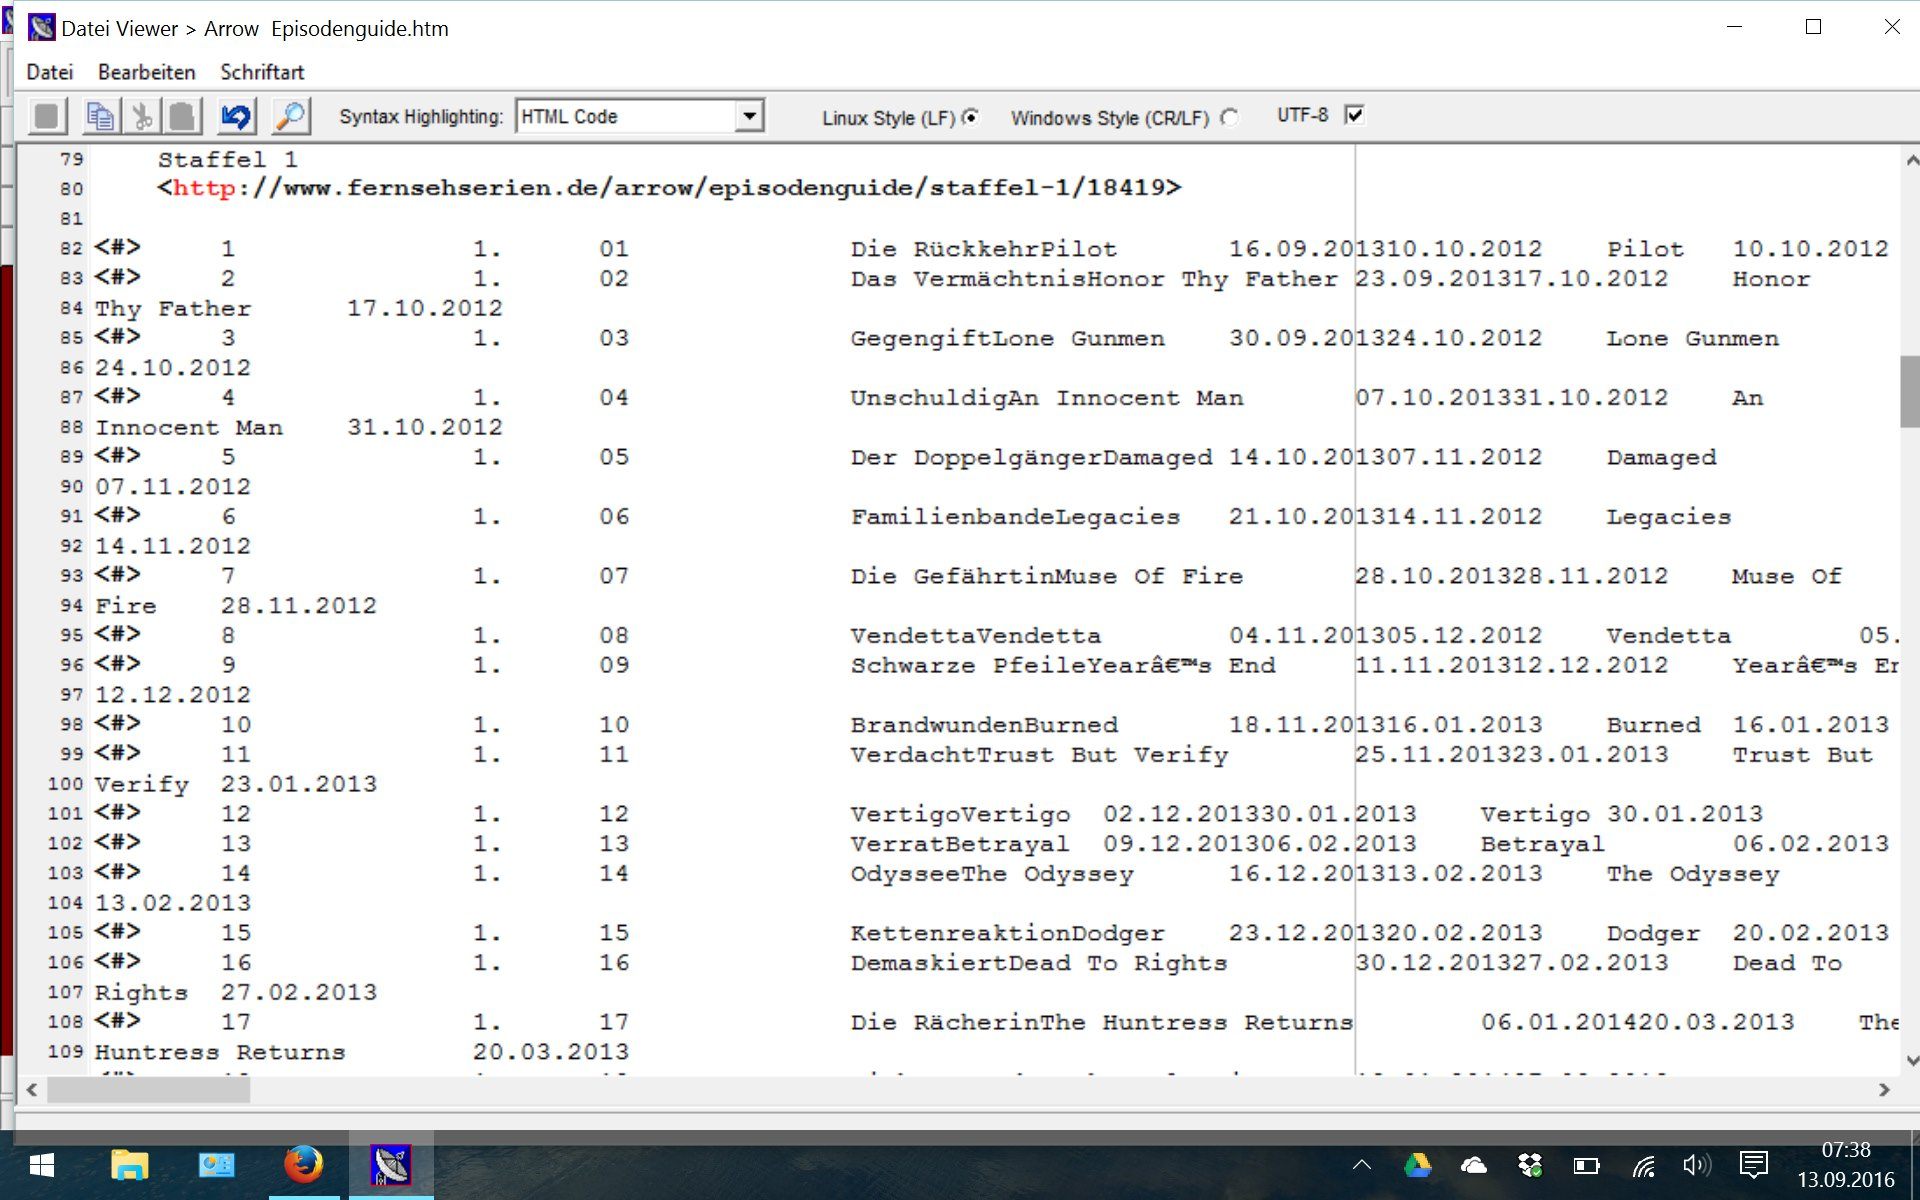Click the stop square toolbar icon
This screenshot has height=1200, width=1920.
coord(47,117)
